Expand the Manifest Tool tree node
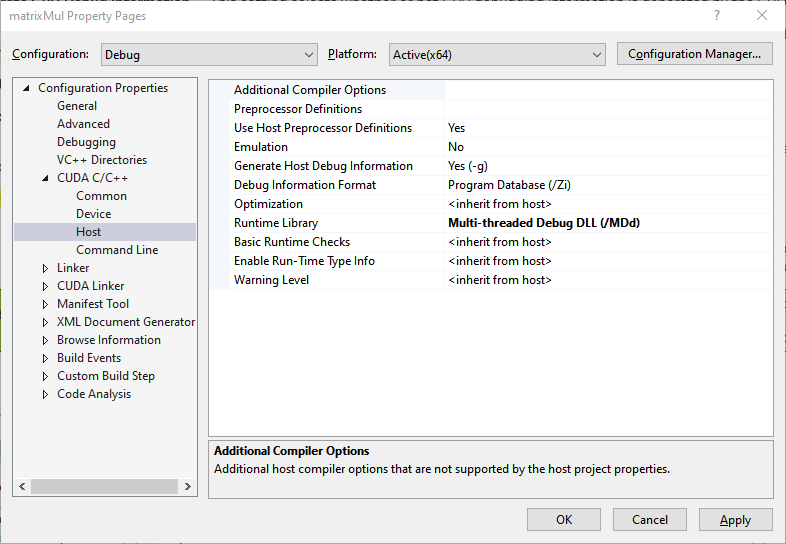 pyautogui.click(x=45, y=304)
